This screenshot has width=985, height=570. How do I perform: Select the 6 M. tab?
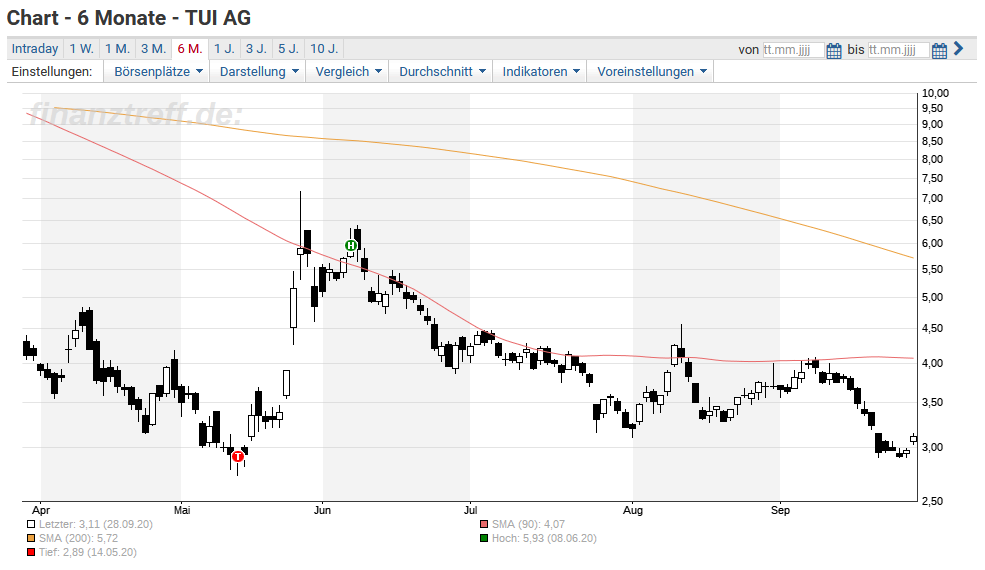tap(190, 48)
